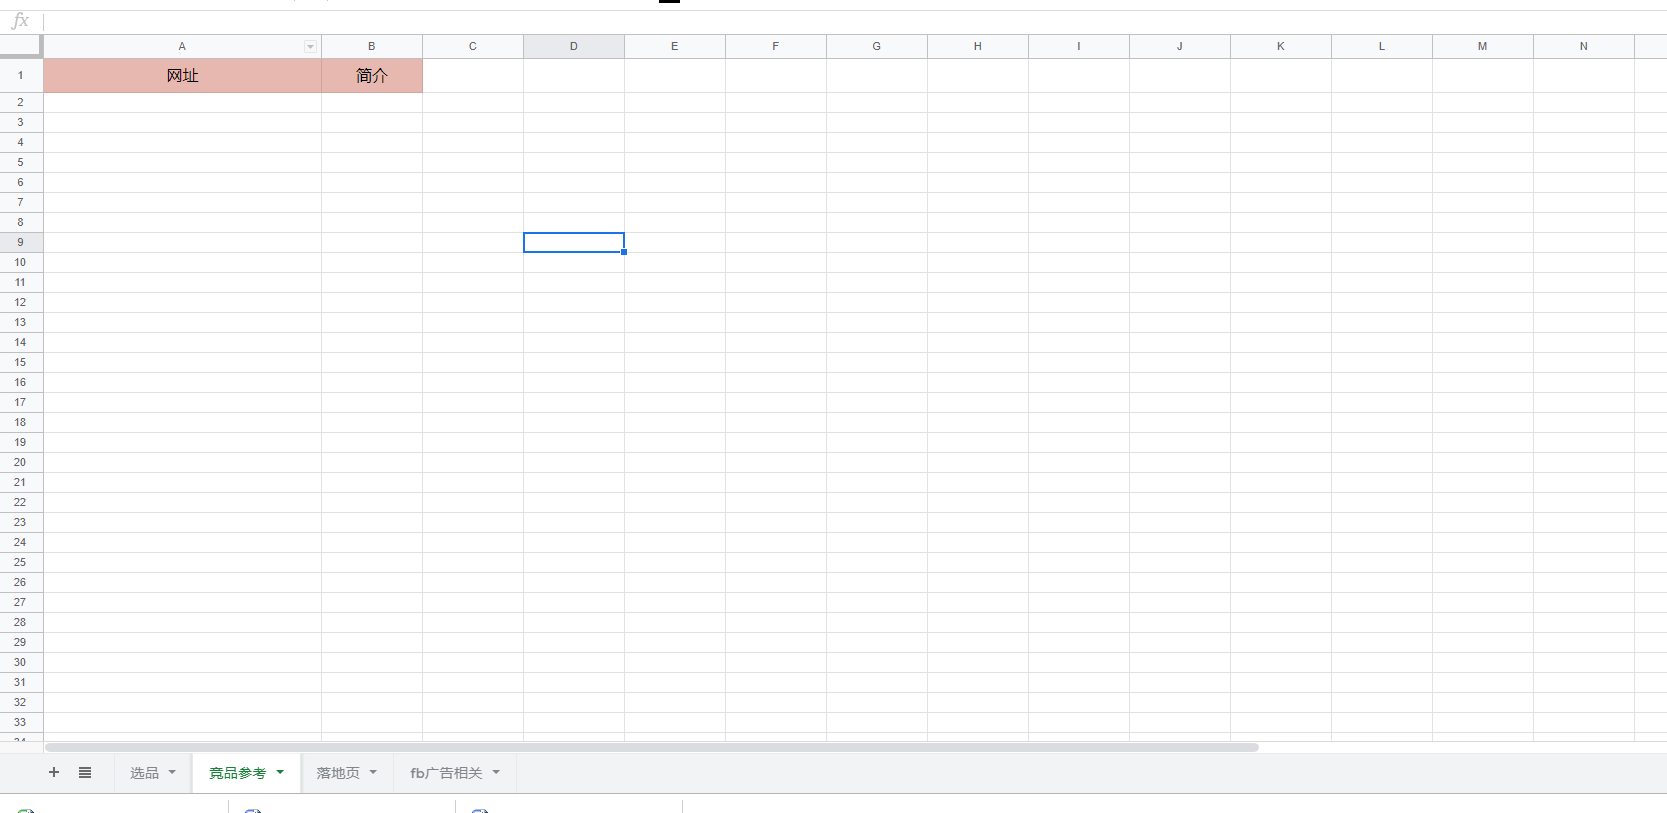The image size is (1667, 813).
Task: Click the horizontal scrollbar
Action: [650, 747]
